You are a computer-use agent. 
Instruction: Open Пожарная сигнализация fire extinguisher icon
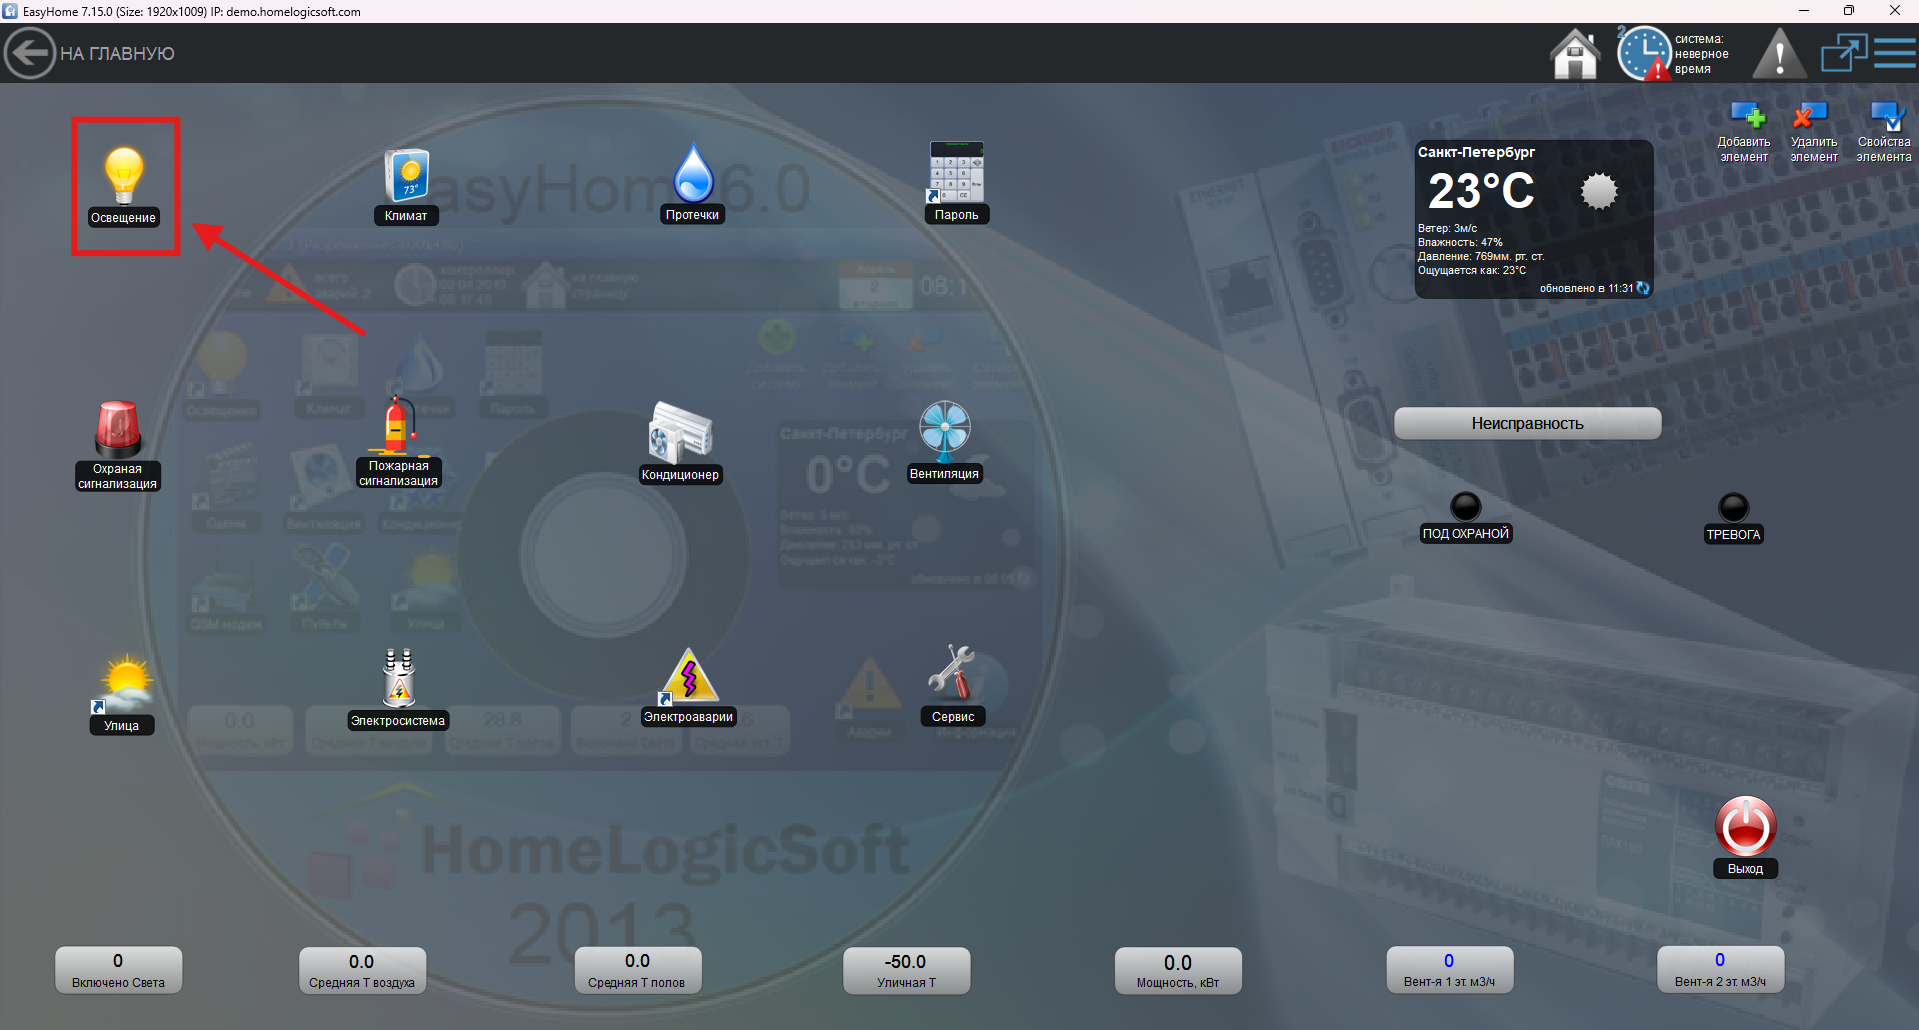pos(399,427)
